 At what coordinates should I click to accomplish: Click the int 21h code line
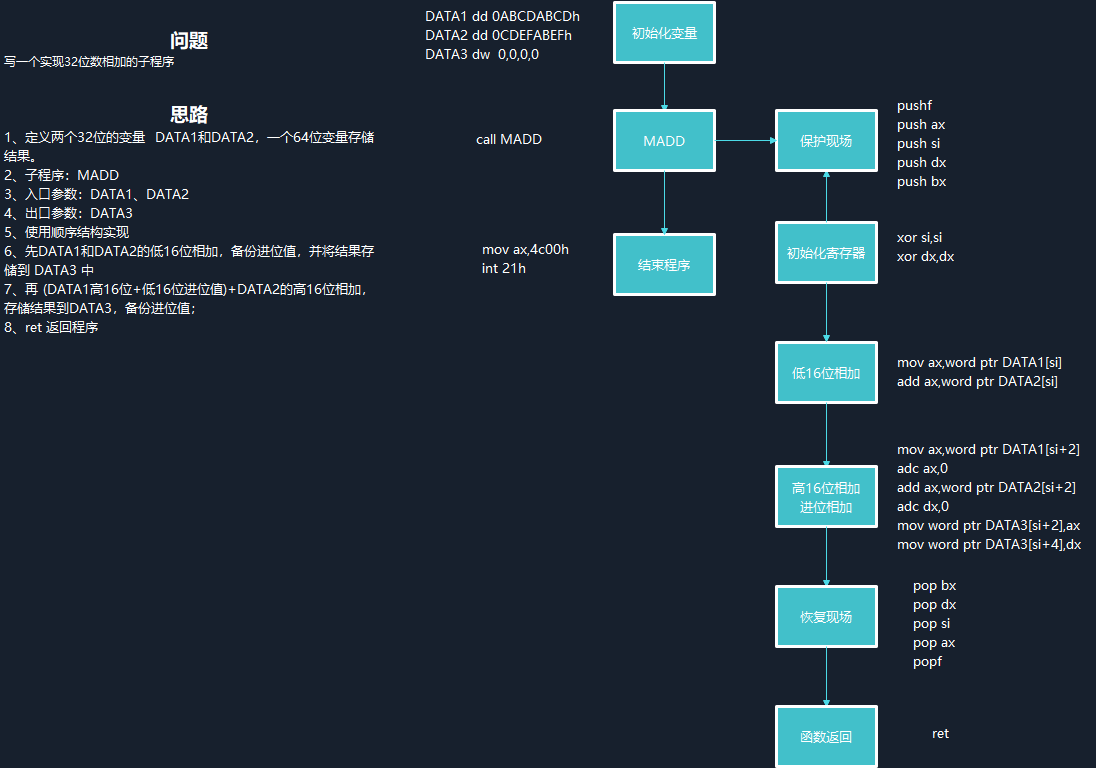pyautogui.click(x=504, y=268)
